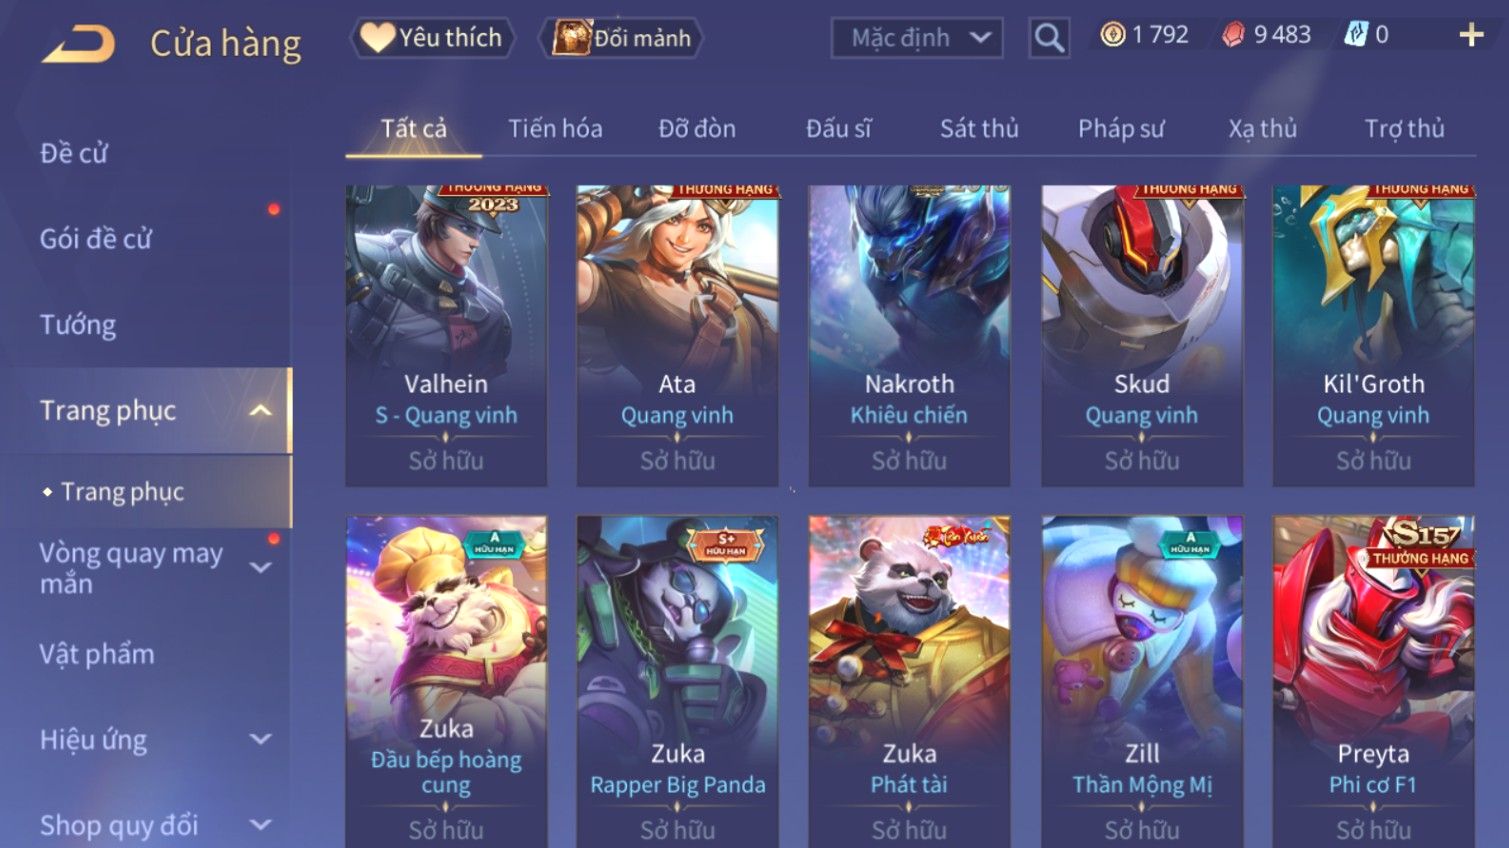Select the Nakroth Khiêu chiến skin card
Image resolution: width=1509 pixels, height=848 pixels.
coord(909,336)
